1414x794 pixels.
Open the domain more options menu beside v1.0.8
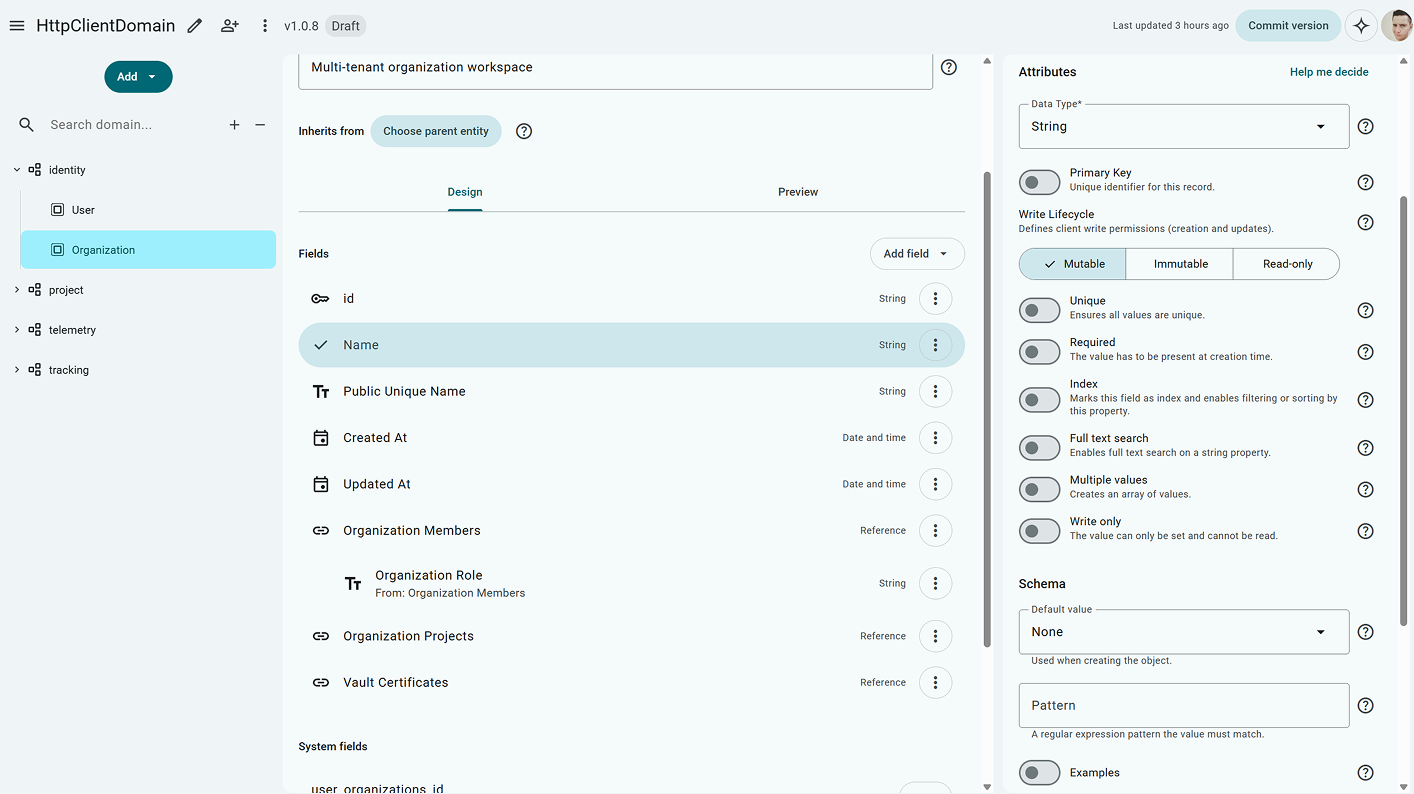click(x=265, y=26)
